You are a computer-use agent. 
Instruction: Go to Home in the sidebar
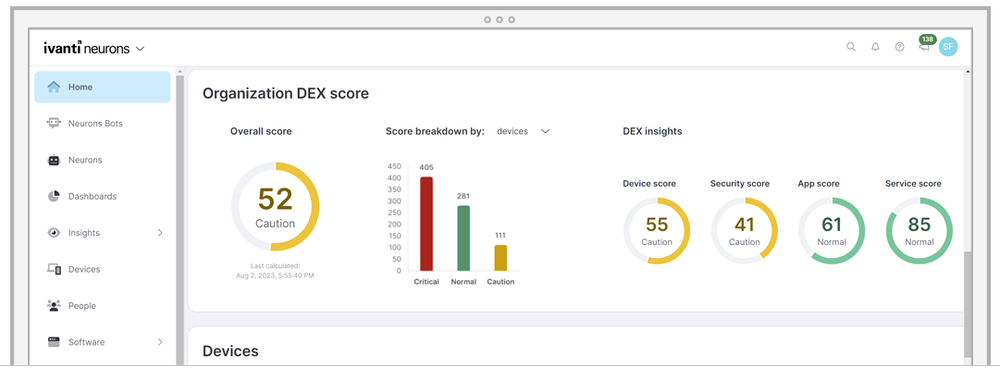pos(102,87)
